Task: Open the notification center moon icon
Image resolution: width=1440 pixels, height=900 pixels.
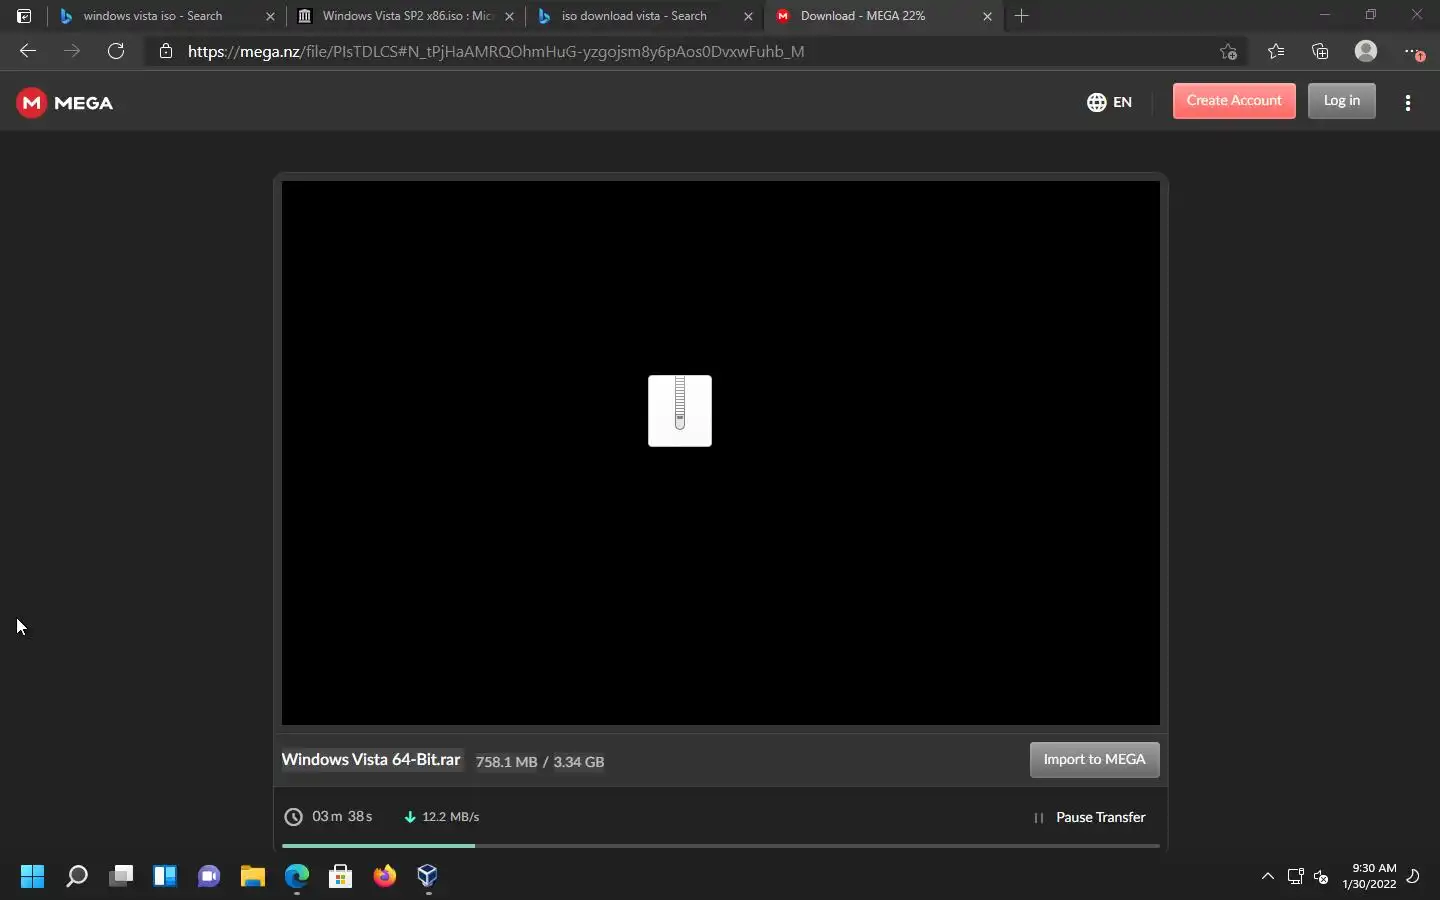Action: point(1414,877)
